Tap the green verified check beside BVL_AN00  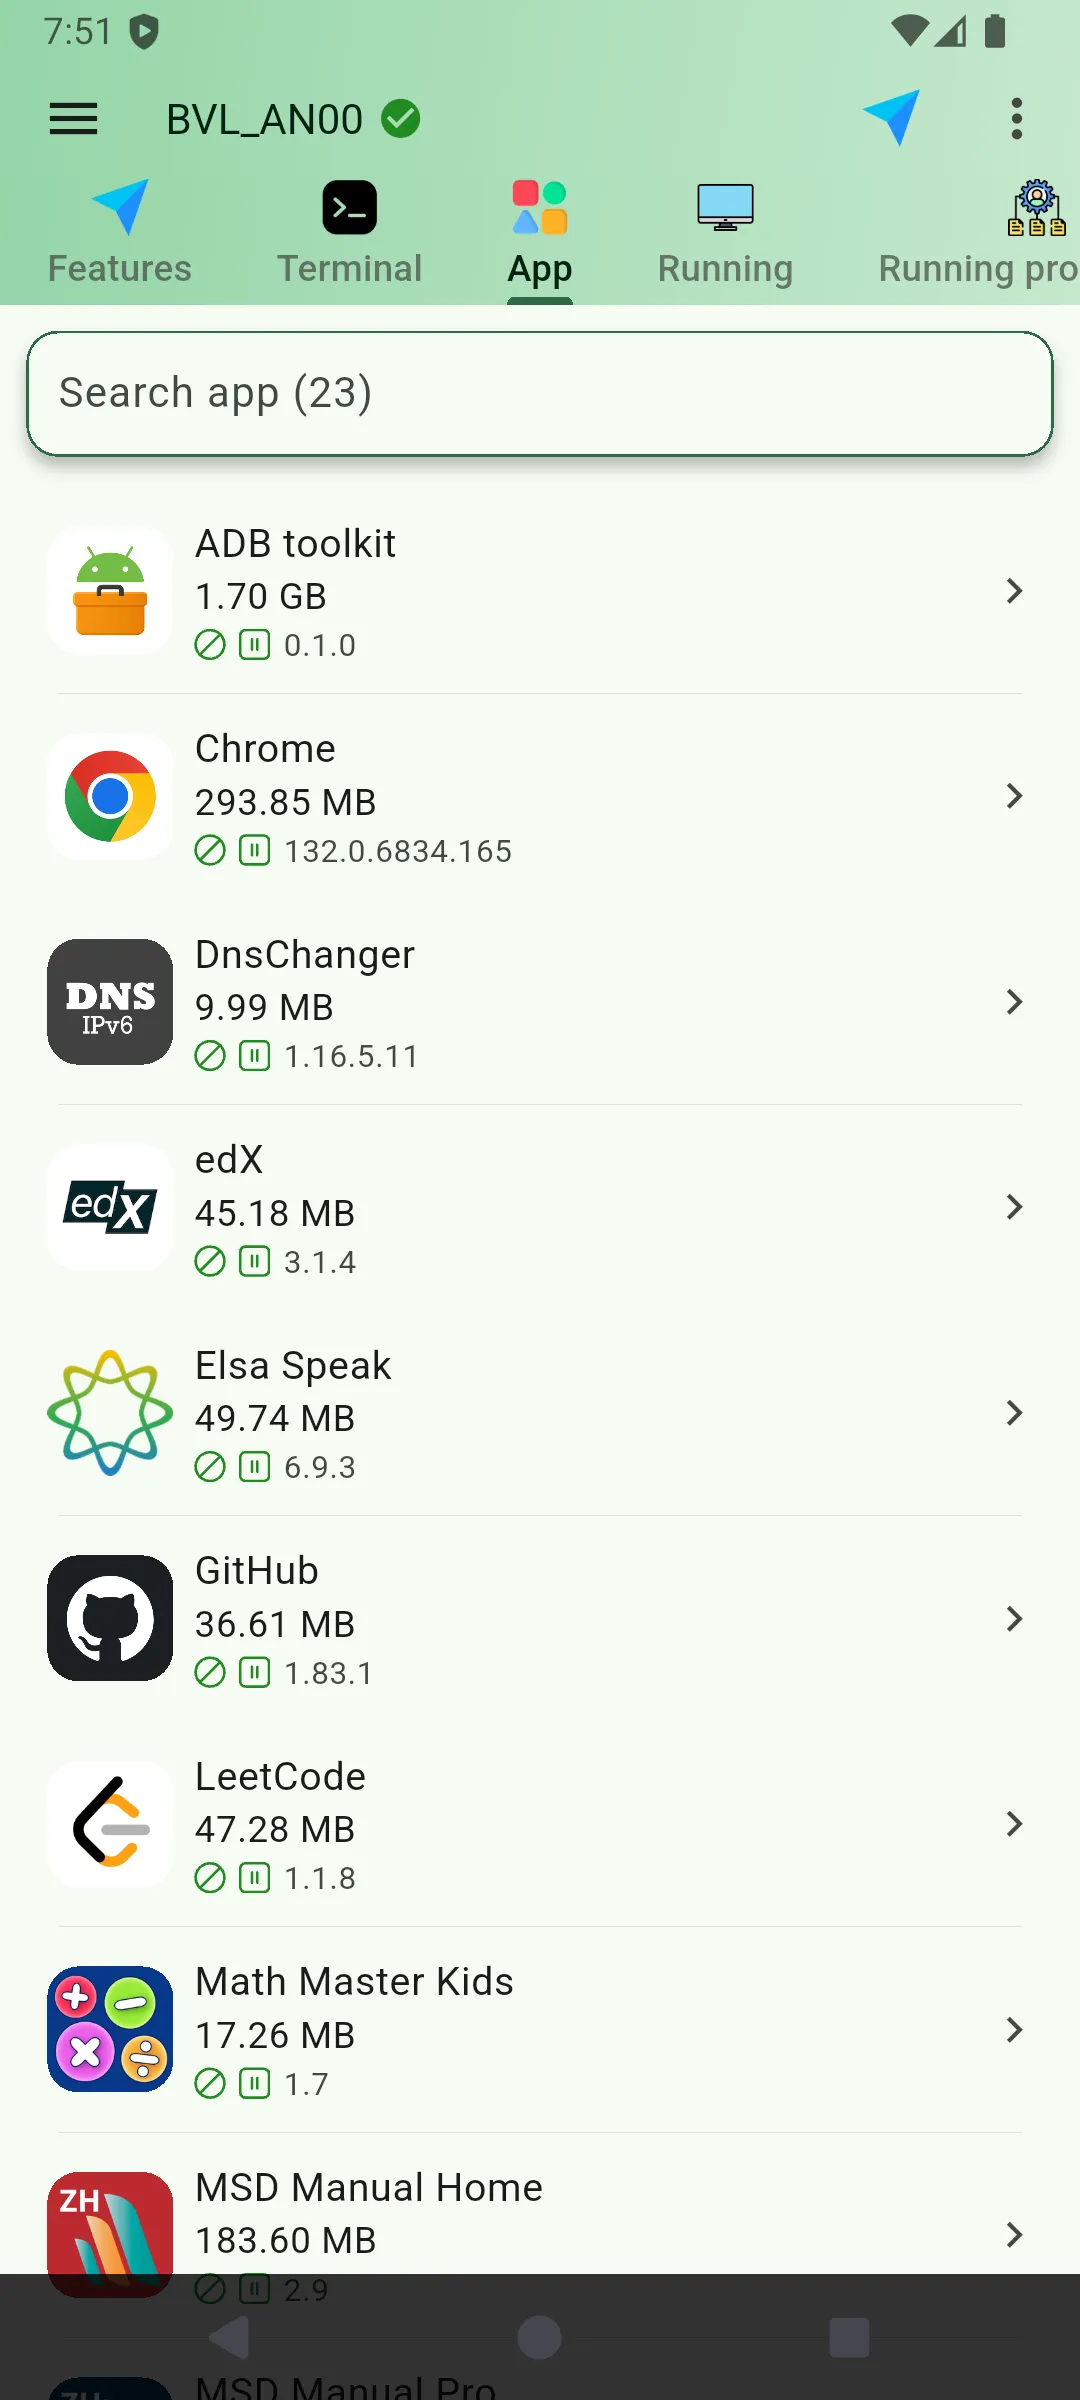[x=401, y=119]
